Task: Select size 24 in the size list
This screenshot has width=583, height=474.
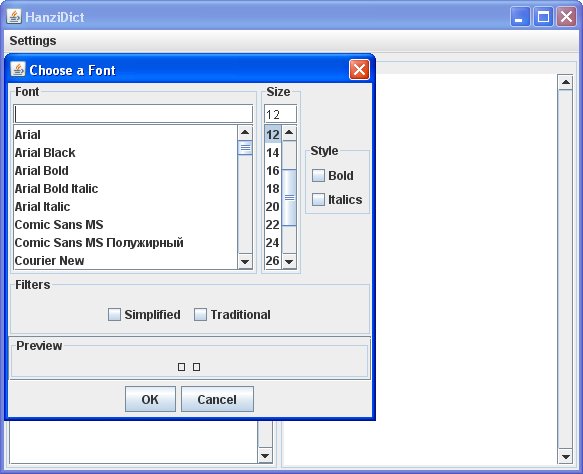Action: pyautogui.click(x=273, y=243)
